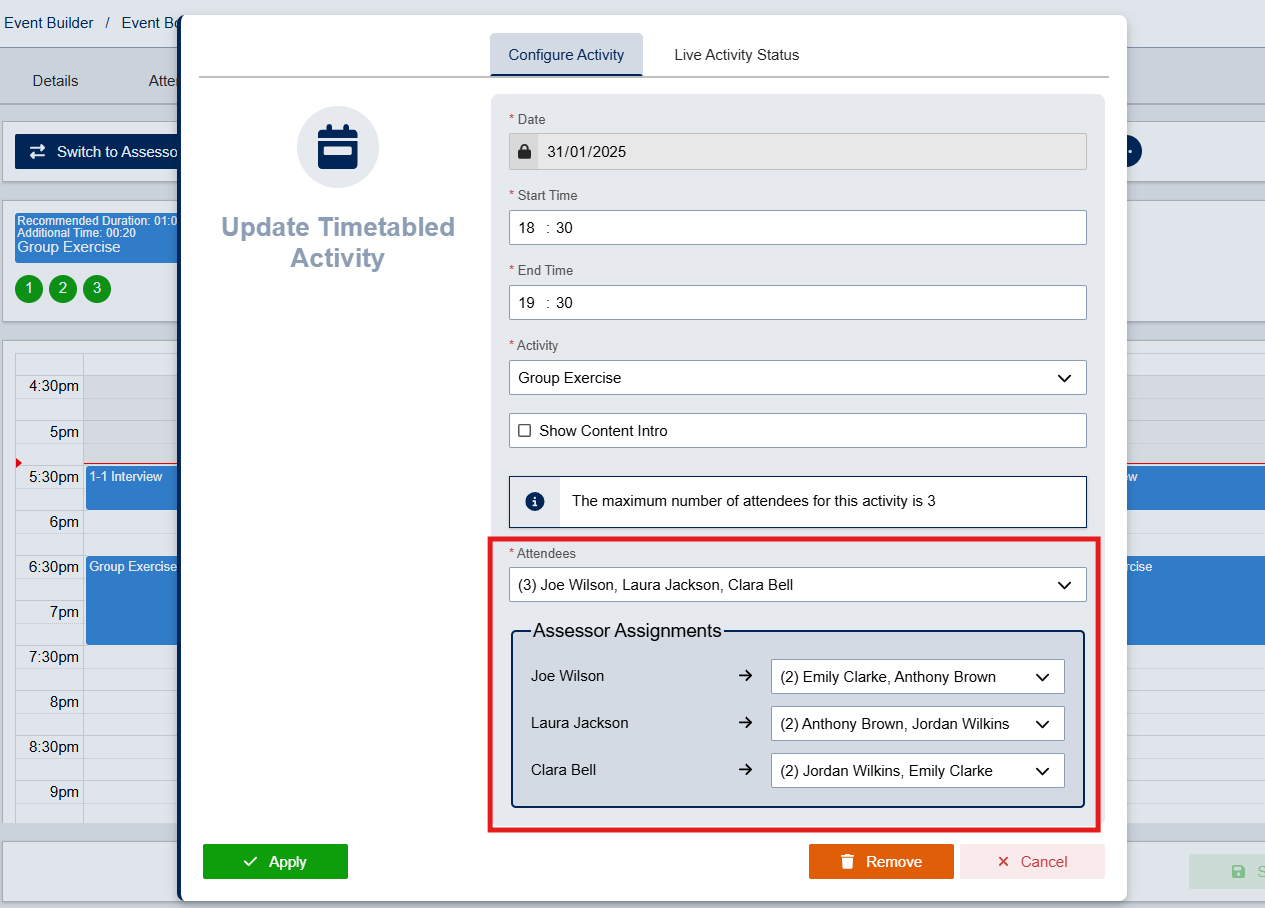This screenshot has width=1265, height=908.
Task: Click the 1-1 Interview timetable block
Action: (132, 488)
